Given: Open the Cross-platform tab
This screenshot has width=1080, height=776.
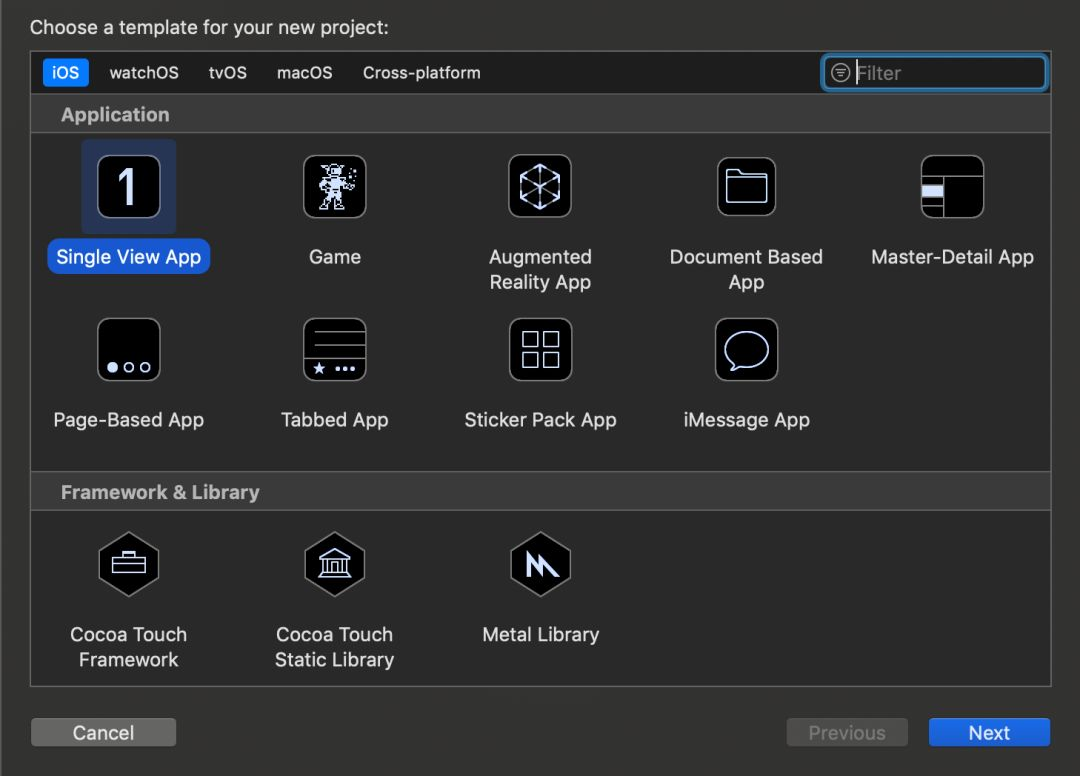Looking at the screenshot, I should coord(422,72).
